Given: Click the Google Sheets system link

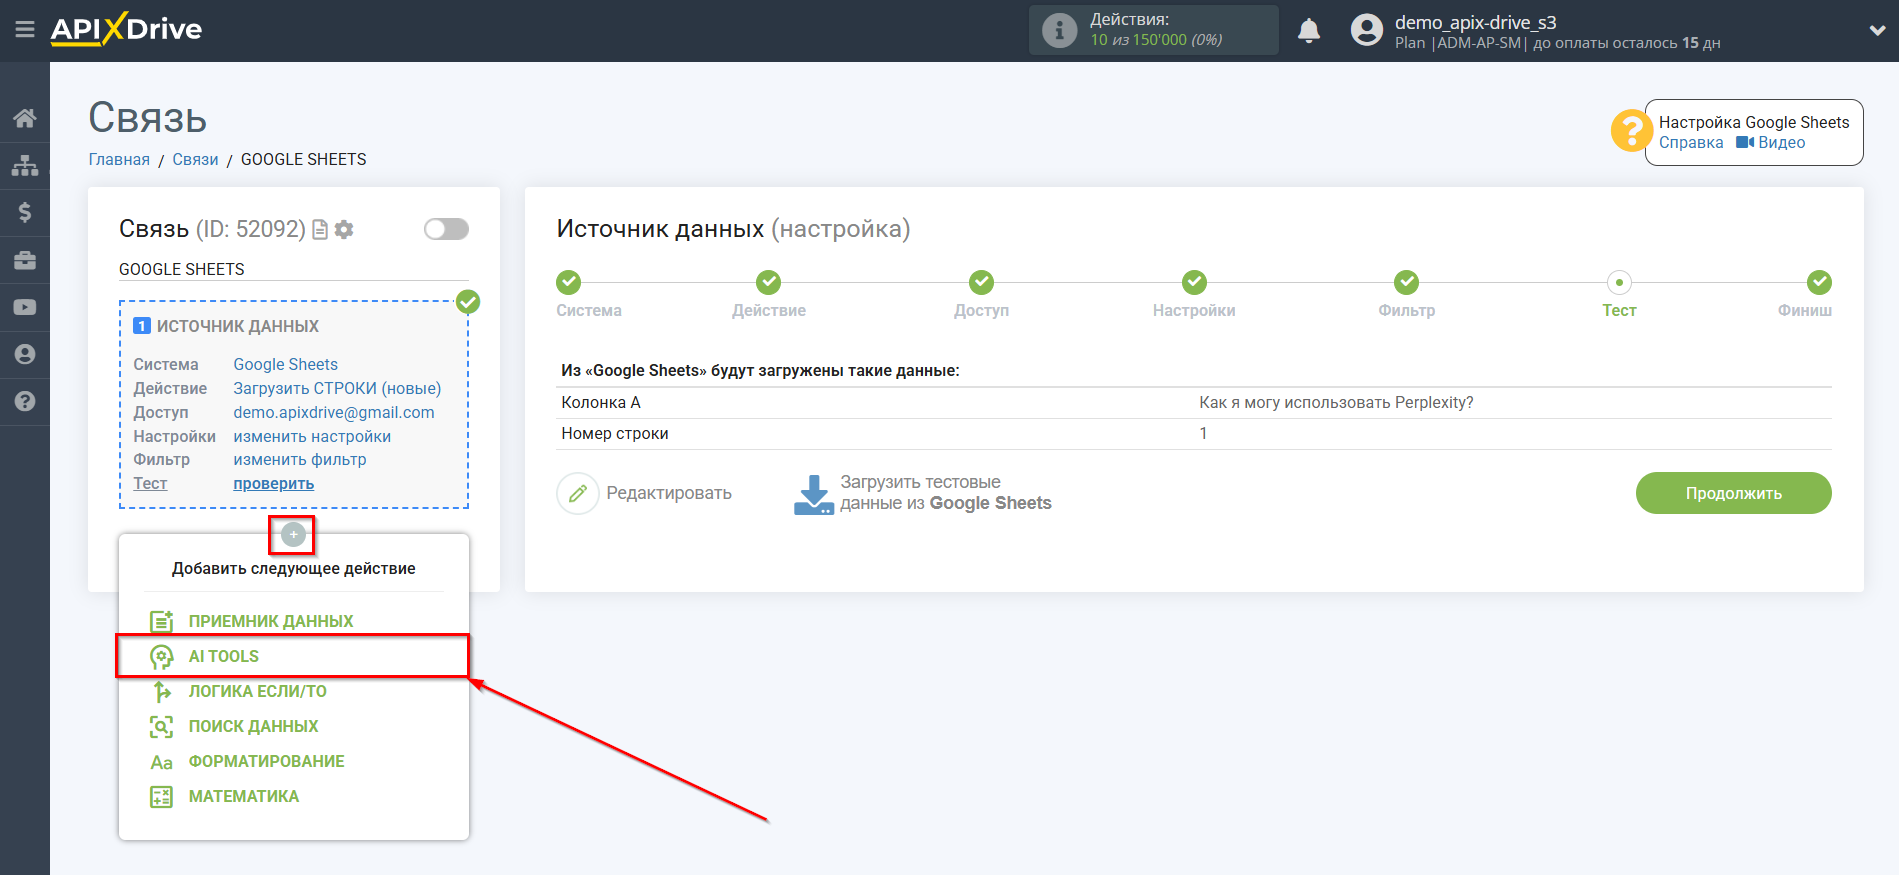Looking at the screenshot, I should (x=285, y=365).
